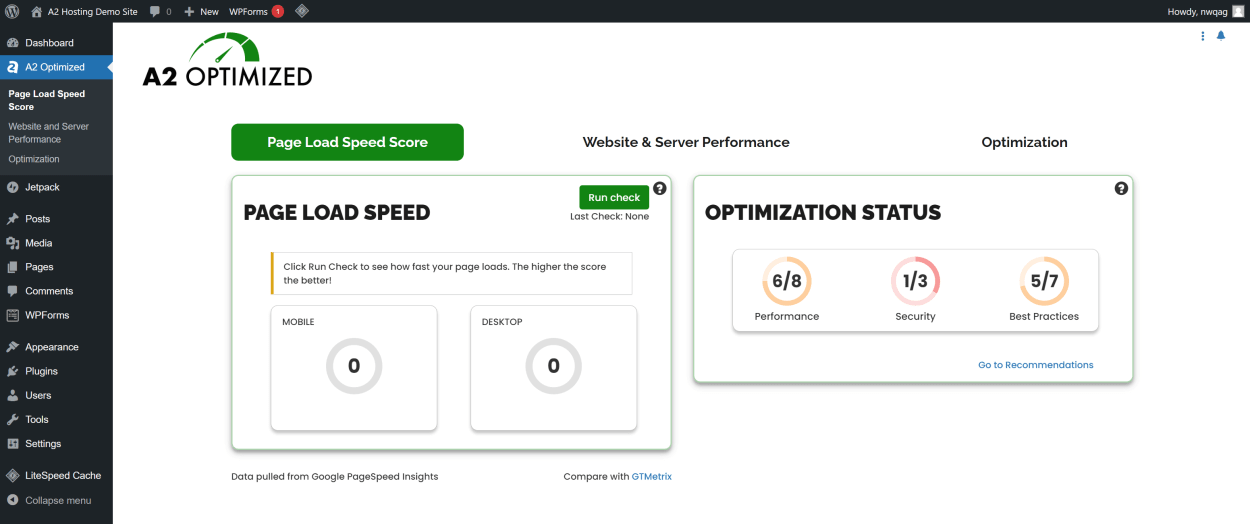Open Website and Server Performance submenu item

(x=48, y=133)
